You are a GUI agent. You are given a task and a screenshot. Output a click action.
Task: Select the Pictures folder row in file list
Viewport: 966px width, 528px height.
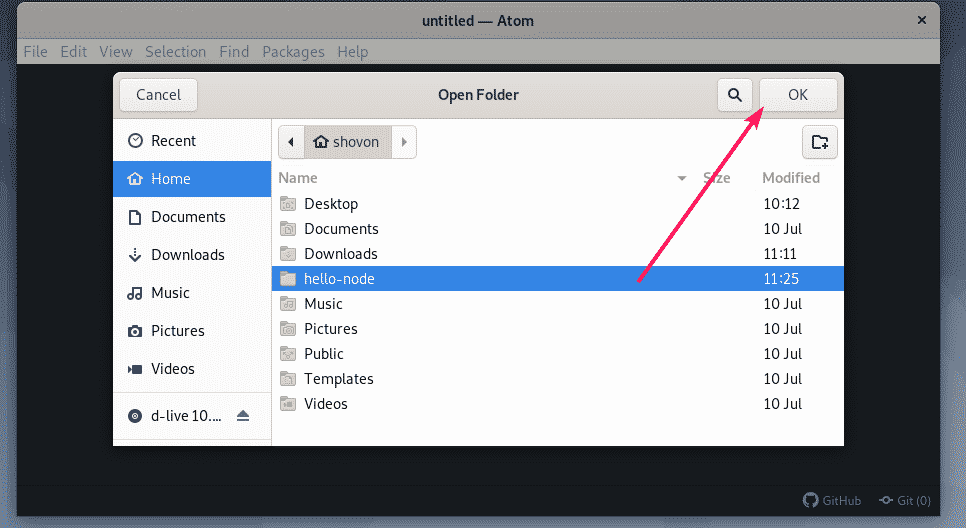point(558,329)
